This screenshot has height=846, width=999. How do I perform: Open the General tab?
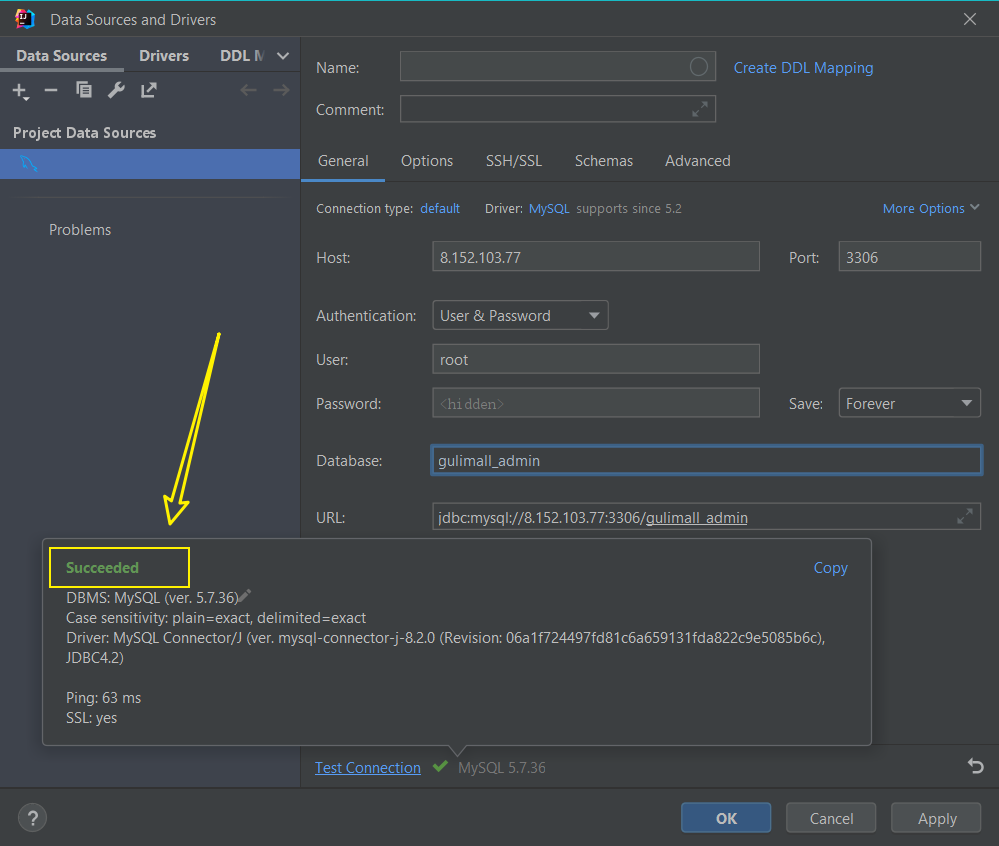pos(343,161)
